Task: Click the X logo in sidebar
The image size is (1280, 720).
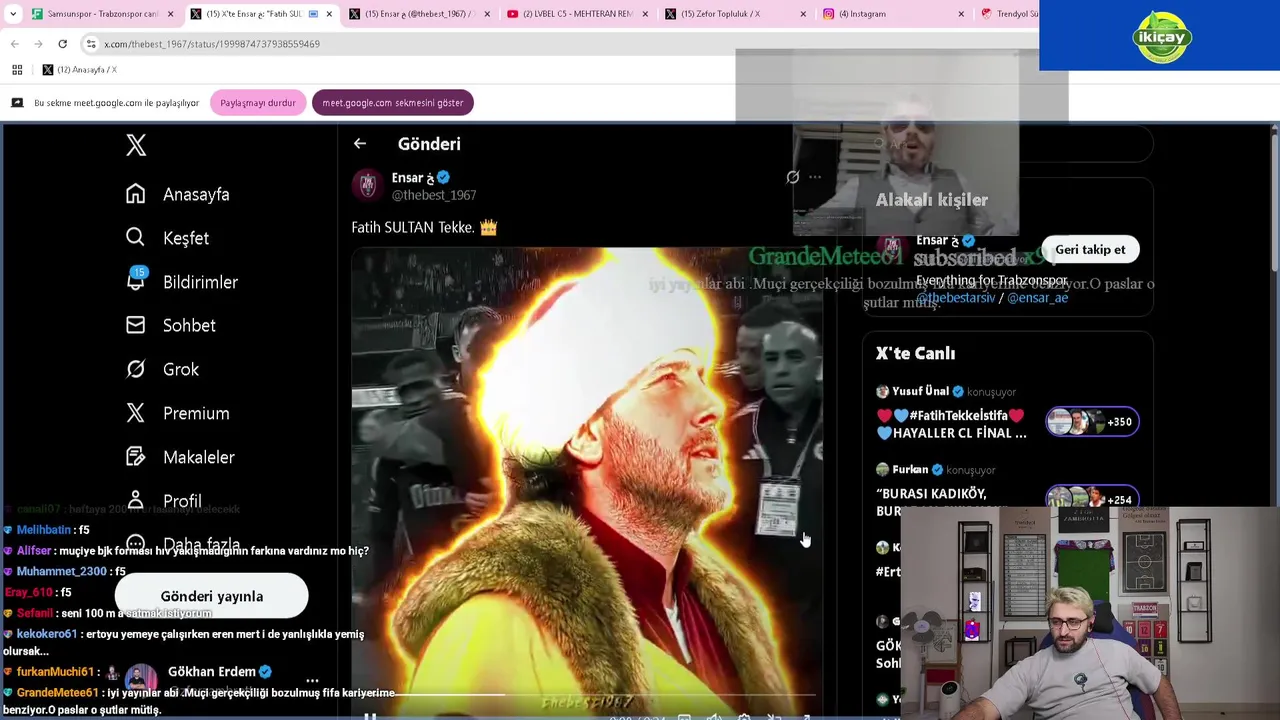Action: point(136,145)
